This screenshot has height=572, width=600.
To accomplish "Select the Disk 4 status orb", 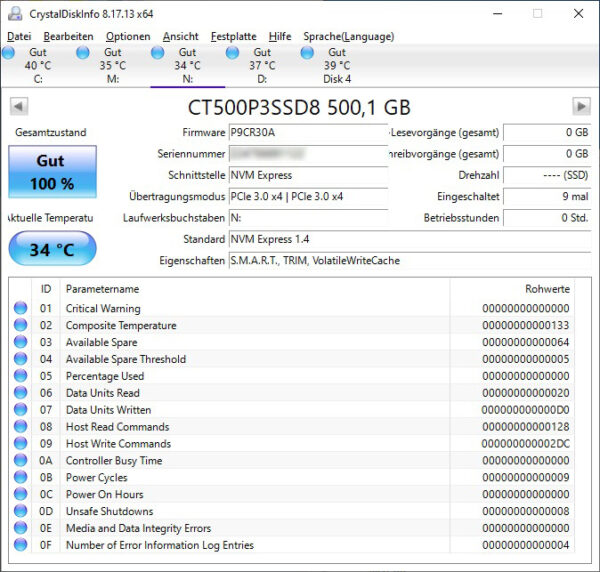I will pos(307,52).
